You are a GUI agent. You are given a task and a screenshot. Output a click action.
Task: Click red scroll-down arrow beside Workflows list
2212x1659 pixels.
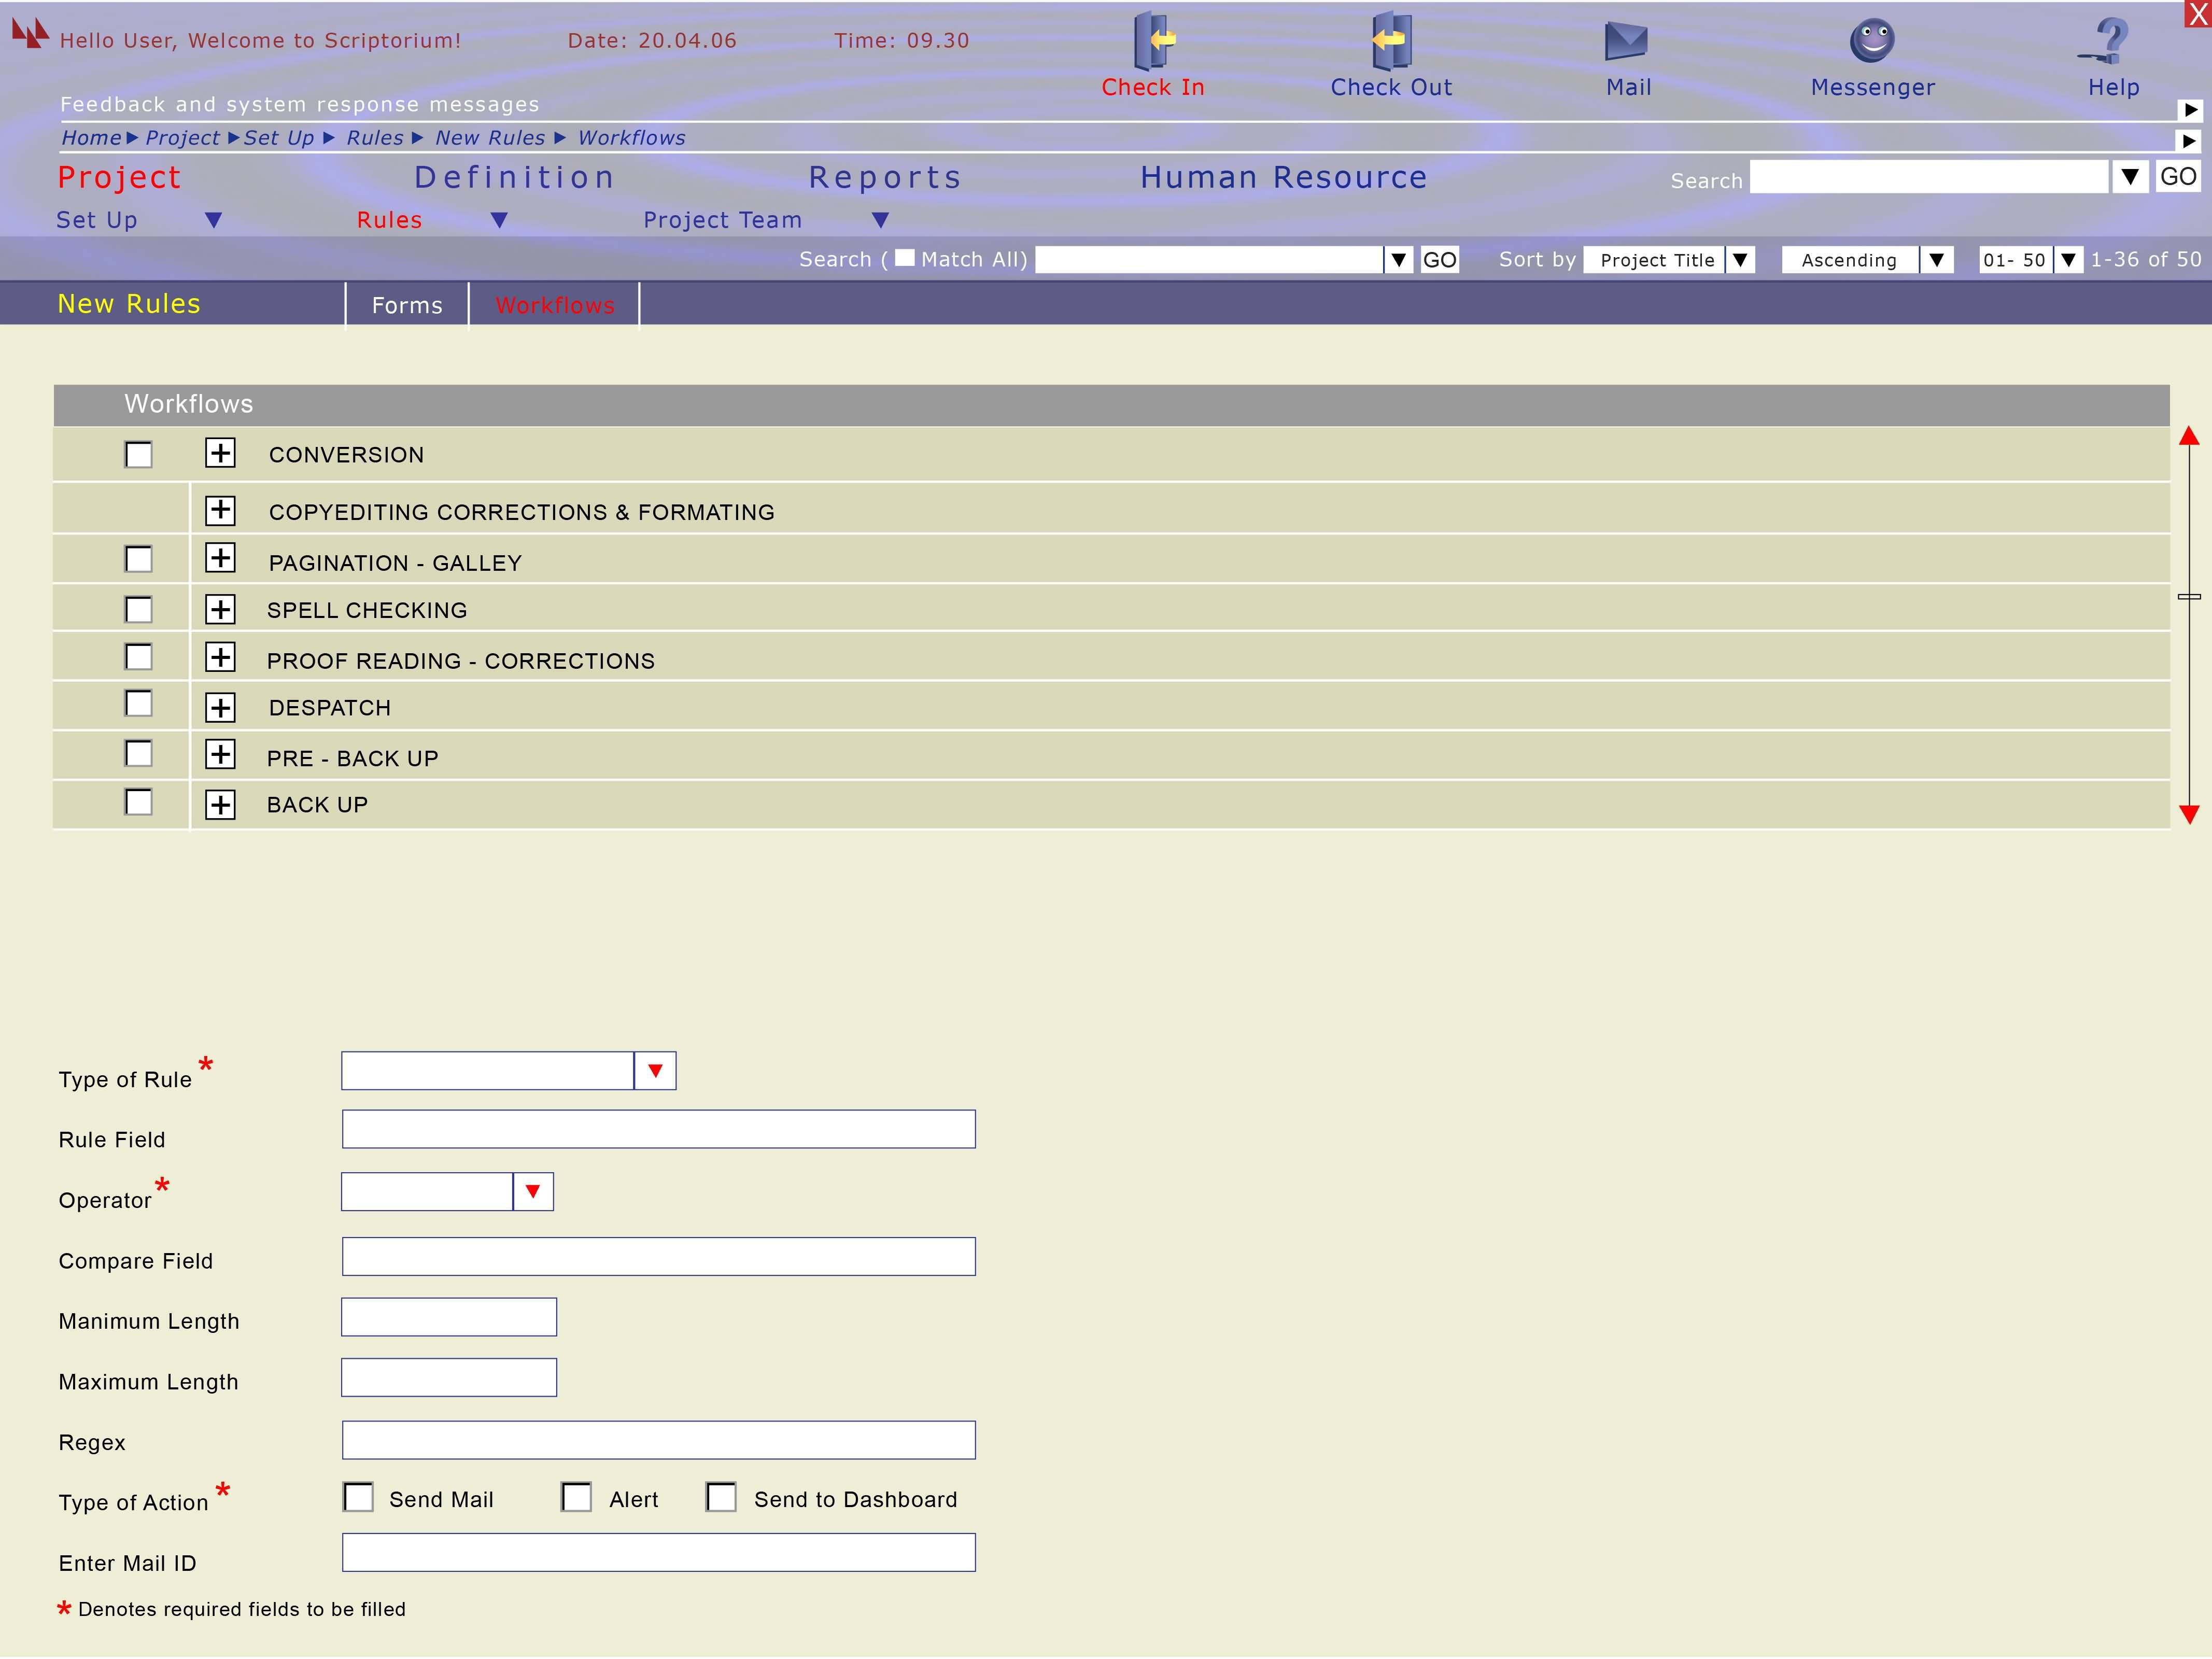coord(2189,814)
